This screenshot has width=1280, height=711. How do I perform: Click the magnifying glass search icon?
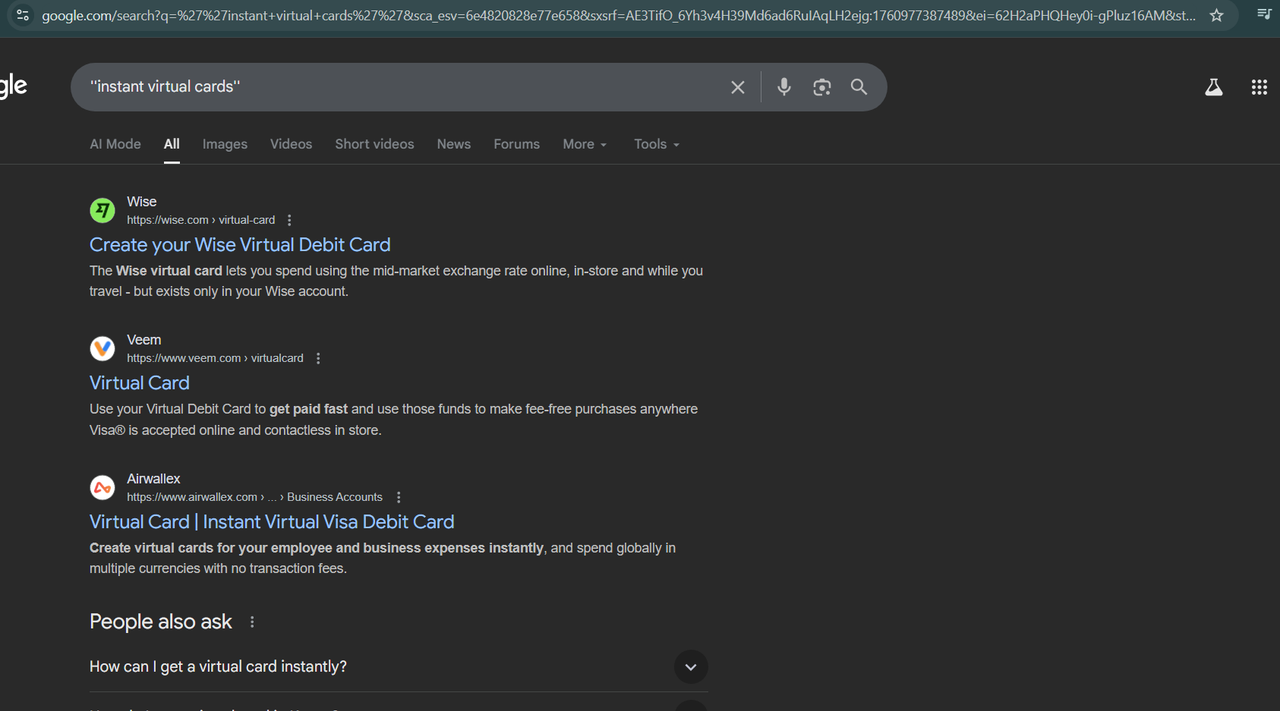point(859,87)
